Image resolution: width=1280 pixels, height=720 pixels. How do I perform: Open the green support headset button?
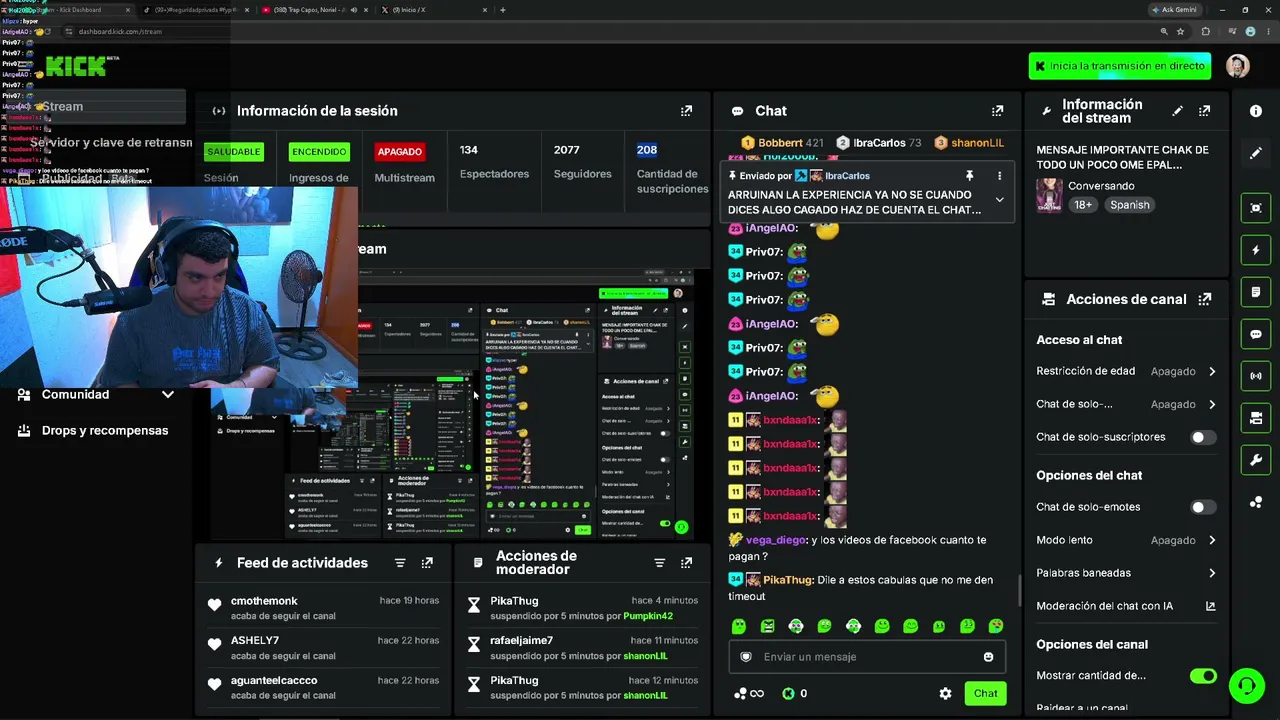(1246, 686)
